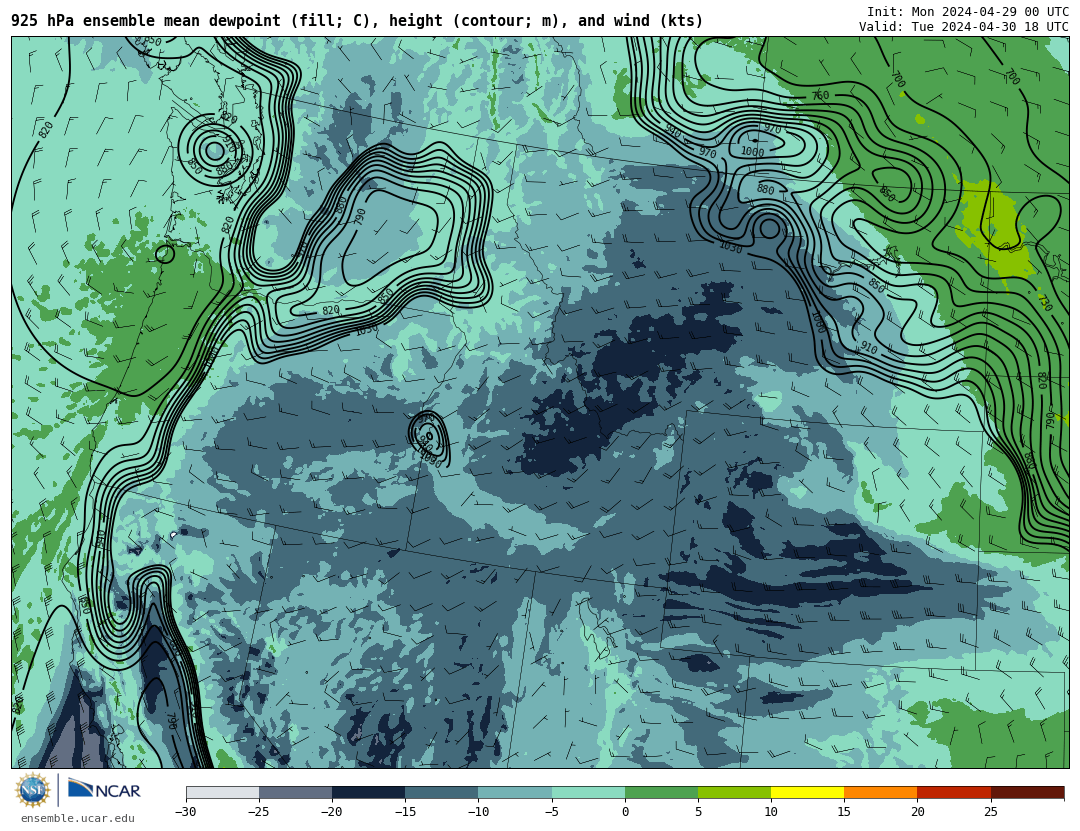Click the −10 colorbar tick label
The width and height of the screenshot is (1080, 831).
pyautogui.click(x=479, y=812)
